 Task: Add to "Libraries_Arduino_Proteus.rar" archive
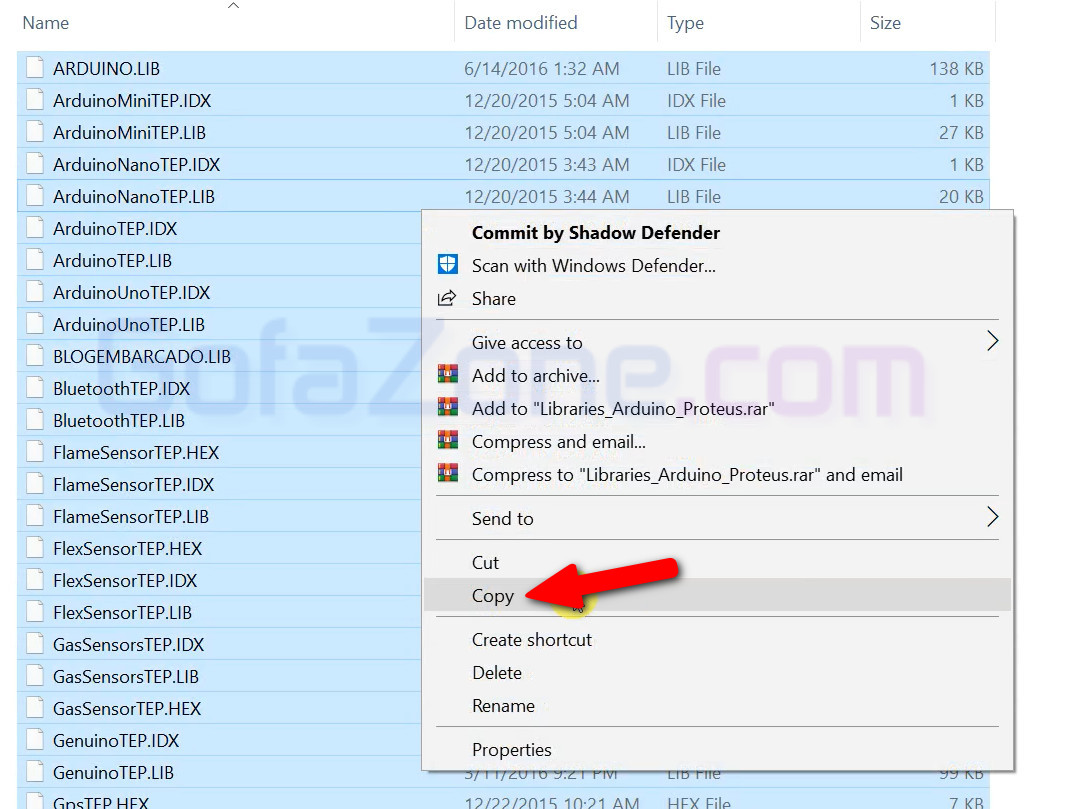pos(622,409)
